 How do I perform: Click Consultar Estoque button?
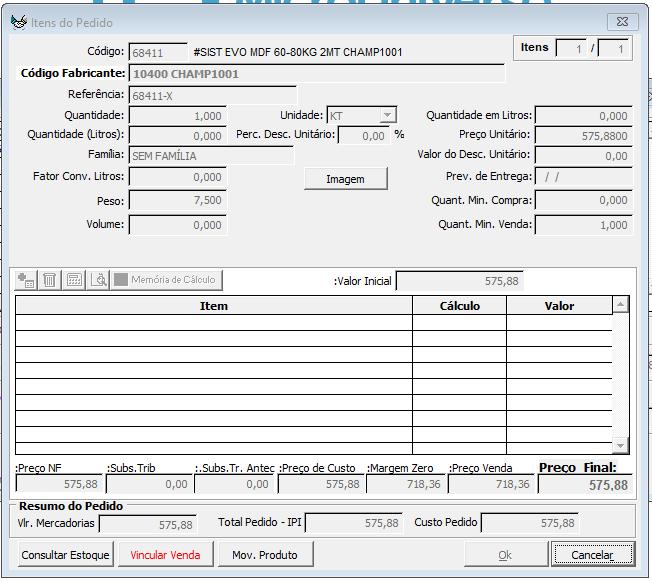pos(65,555)
